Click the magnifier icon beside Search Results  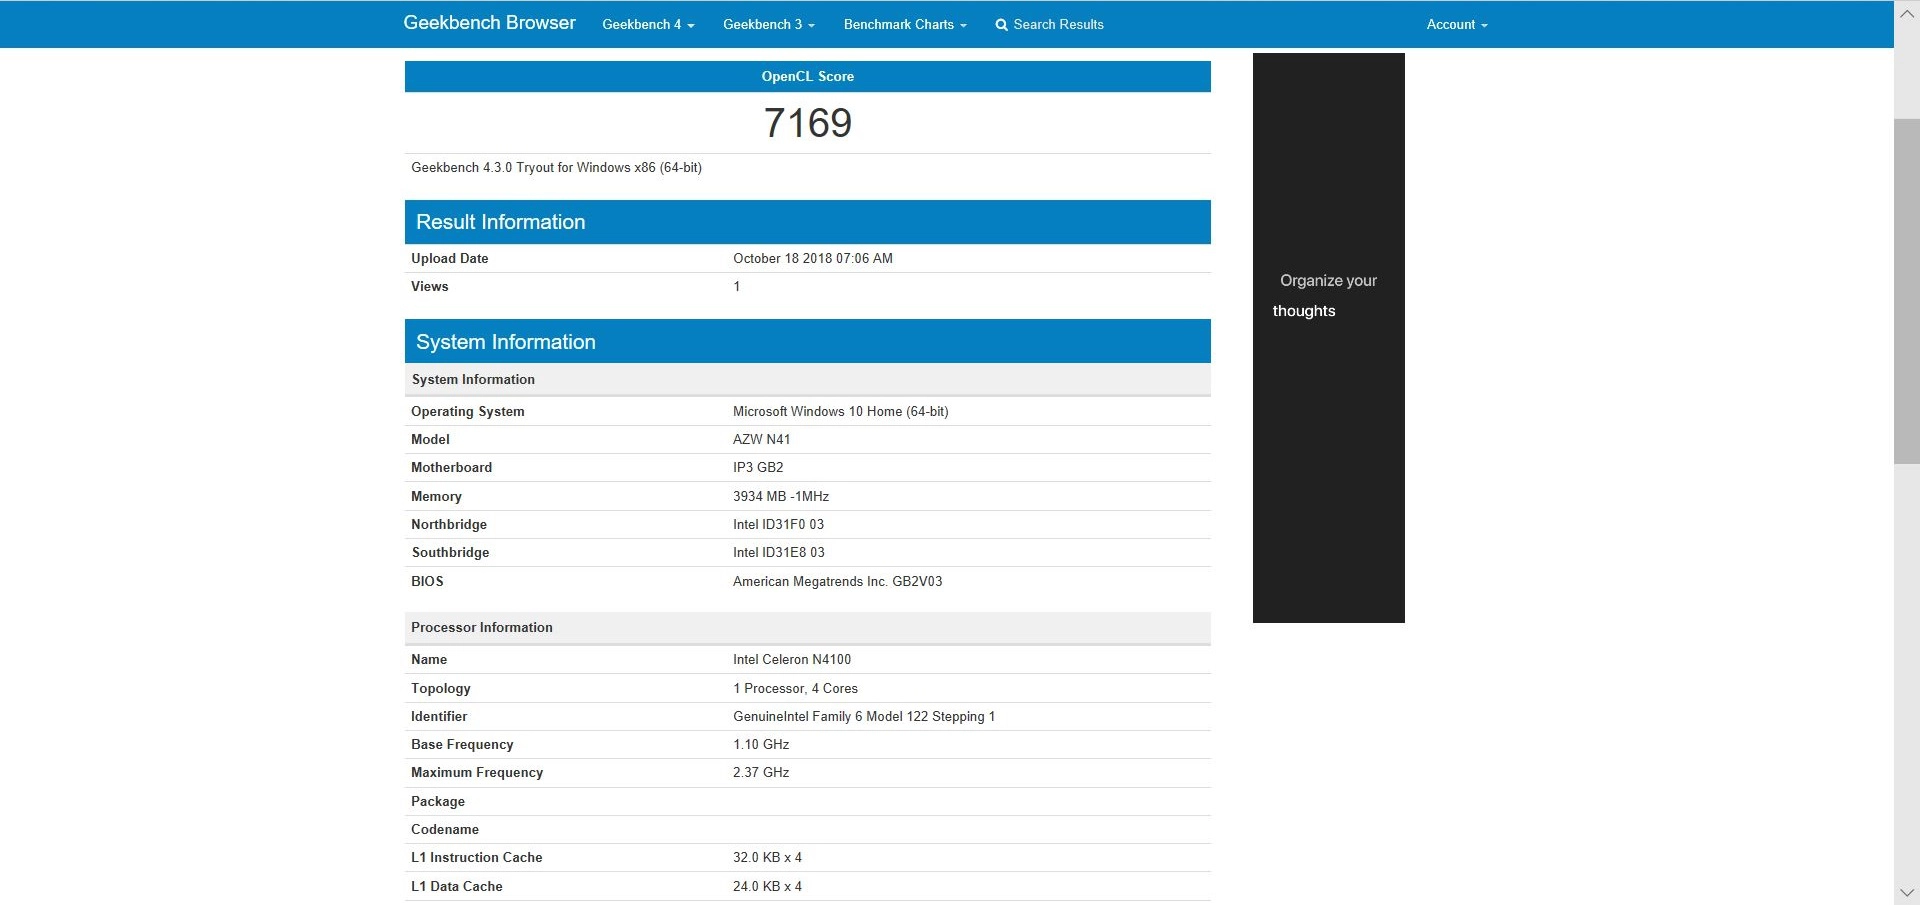(1001, 25)
